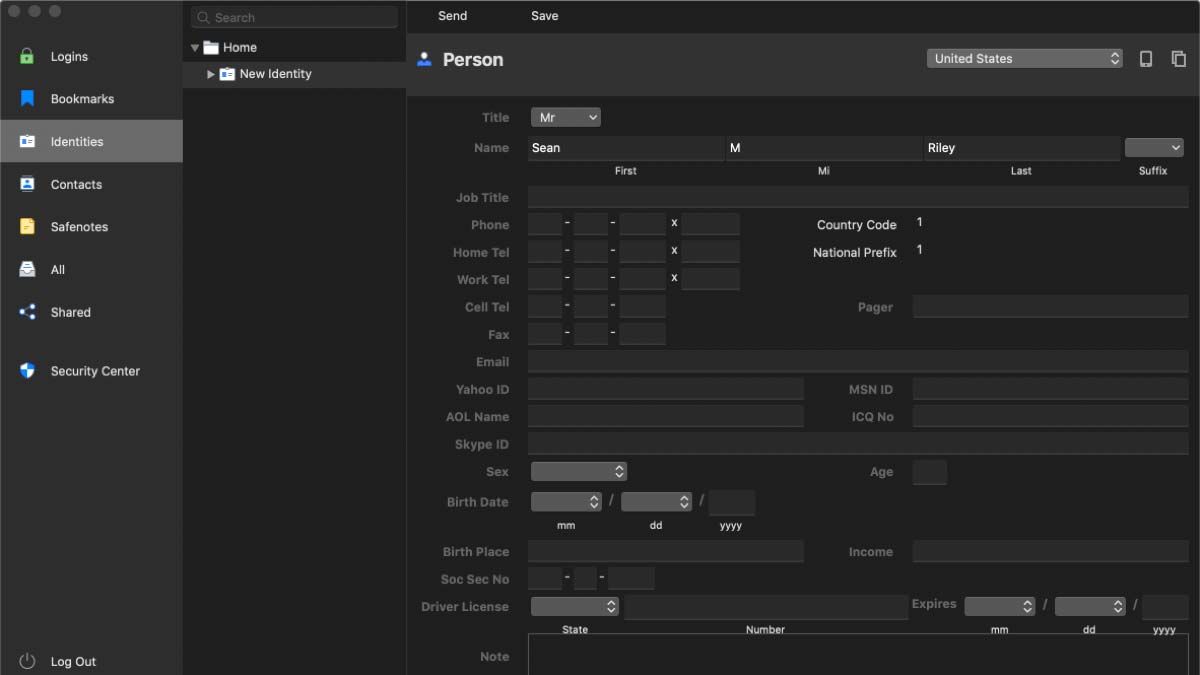This screenshot has width=1200, height=675.
Task: Open the United States country dropdown
Action: point(1022,58)
